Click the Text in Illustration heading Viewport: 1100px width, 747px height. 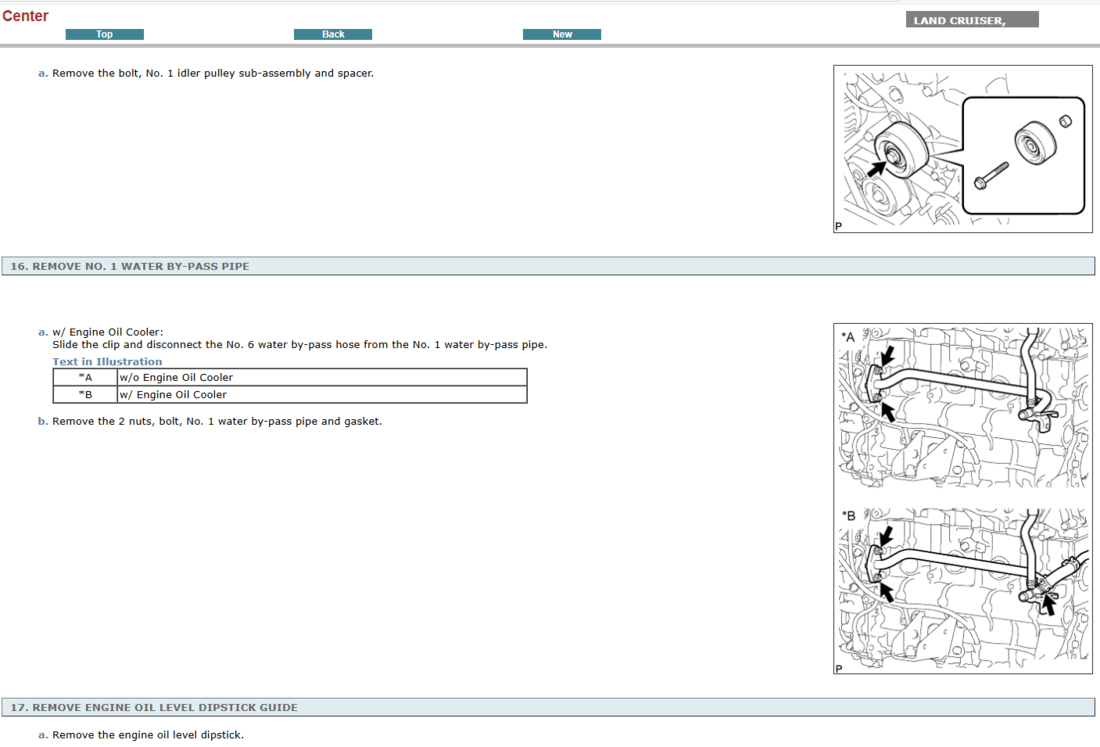107,362
